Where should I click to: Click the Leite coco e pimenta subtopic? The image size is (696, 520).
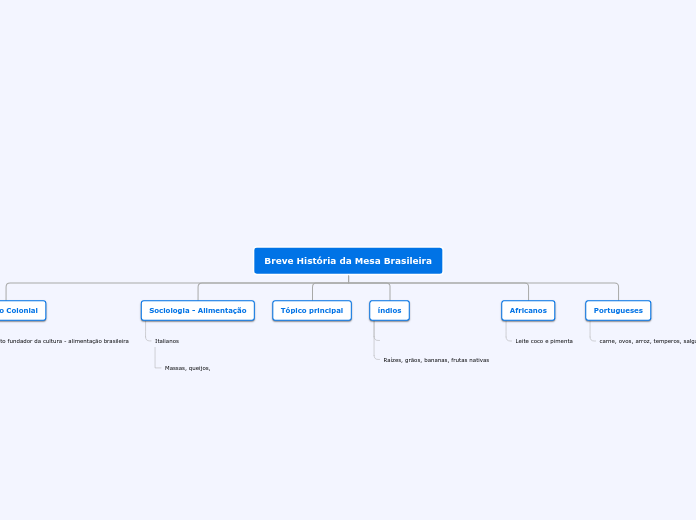544,341
